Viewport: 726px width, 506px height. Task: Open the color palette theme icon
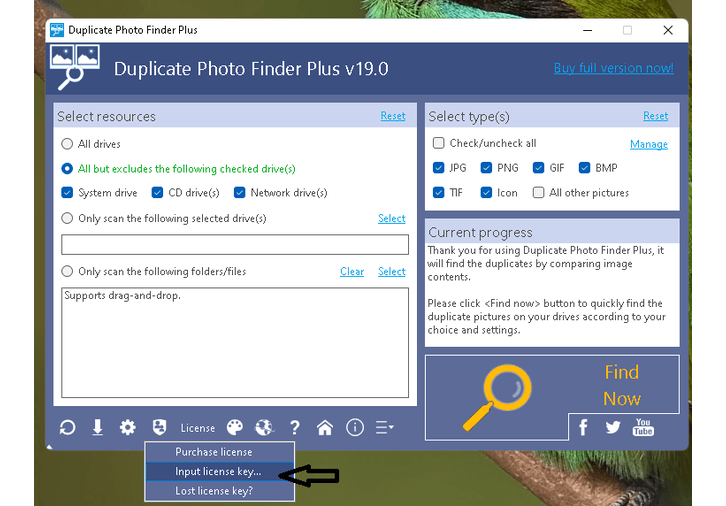pos(235,427)
